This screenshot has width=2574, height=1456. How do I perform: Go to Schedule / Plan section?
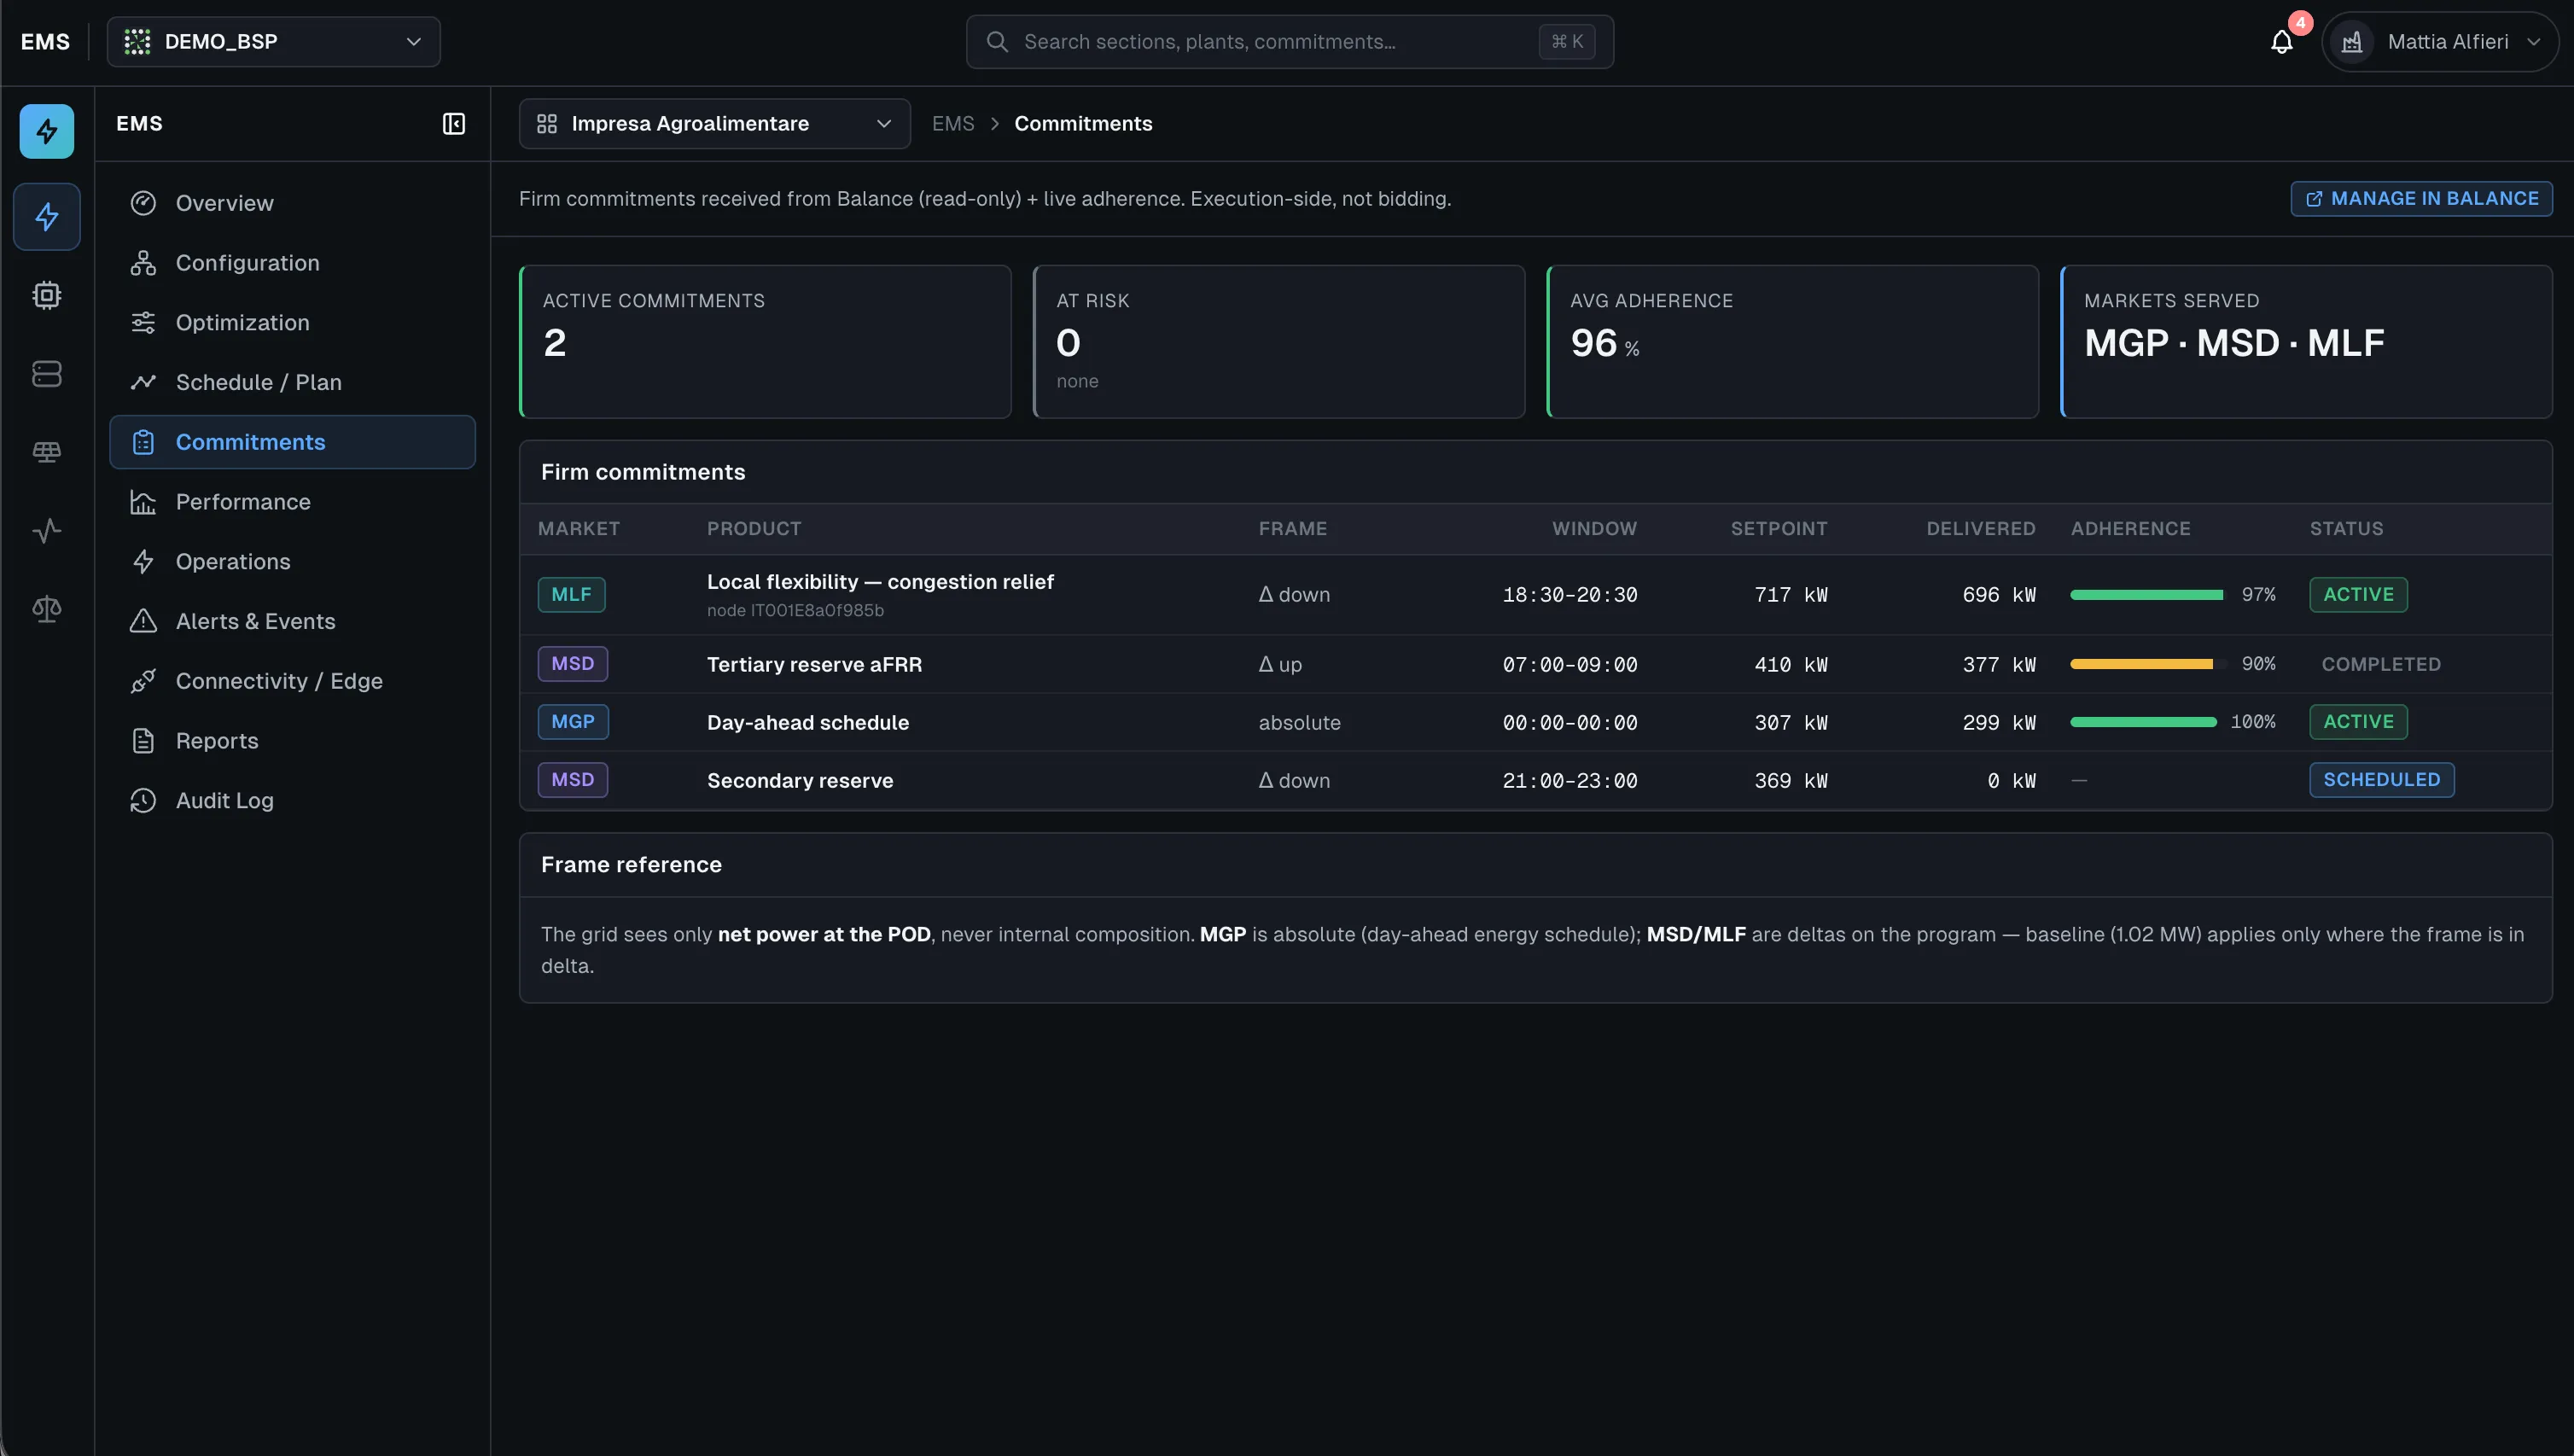(292, 382)
